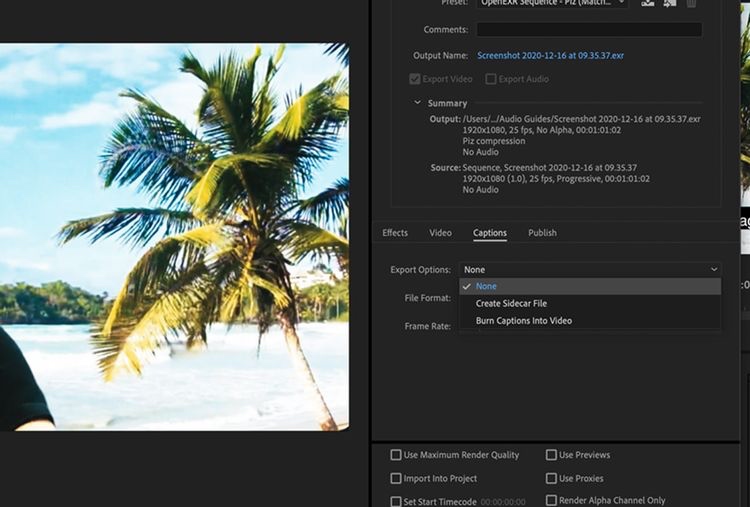The height and width of the screenshot is (507, 750).
Task: Enable Use Maximum Render Quality
Action: coord(396,455)
